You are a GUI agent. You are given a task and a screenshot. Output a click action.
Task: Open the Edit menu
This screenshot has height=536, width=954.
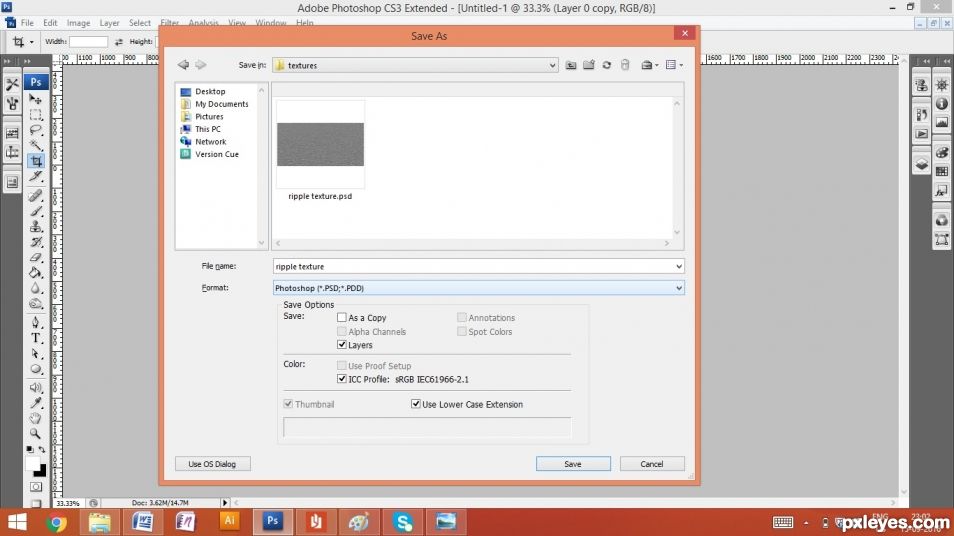(x=50, y=23)
